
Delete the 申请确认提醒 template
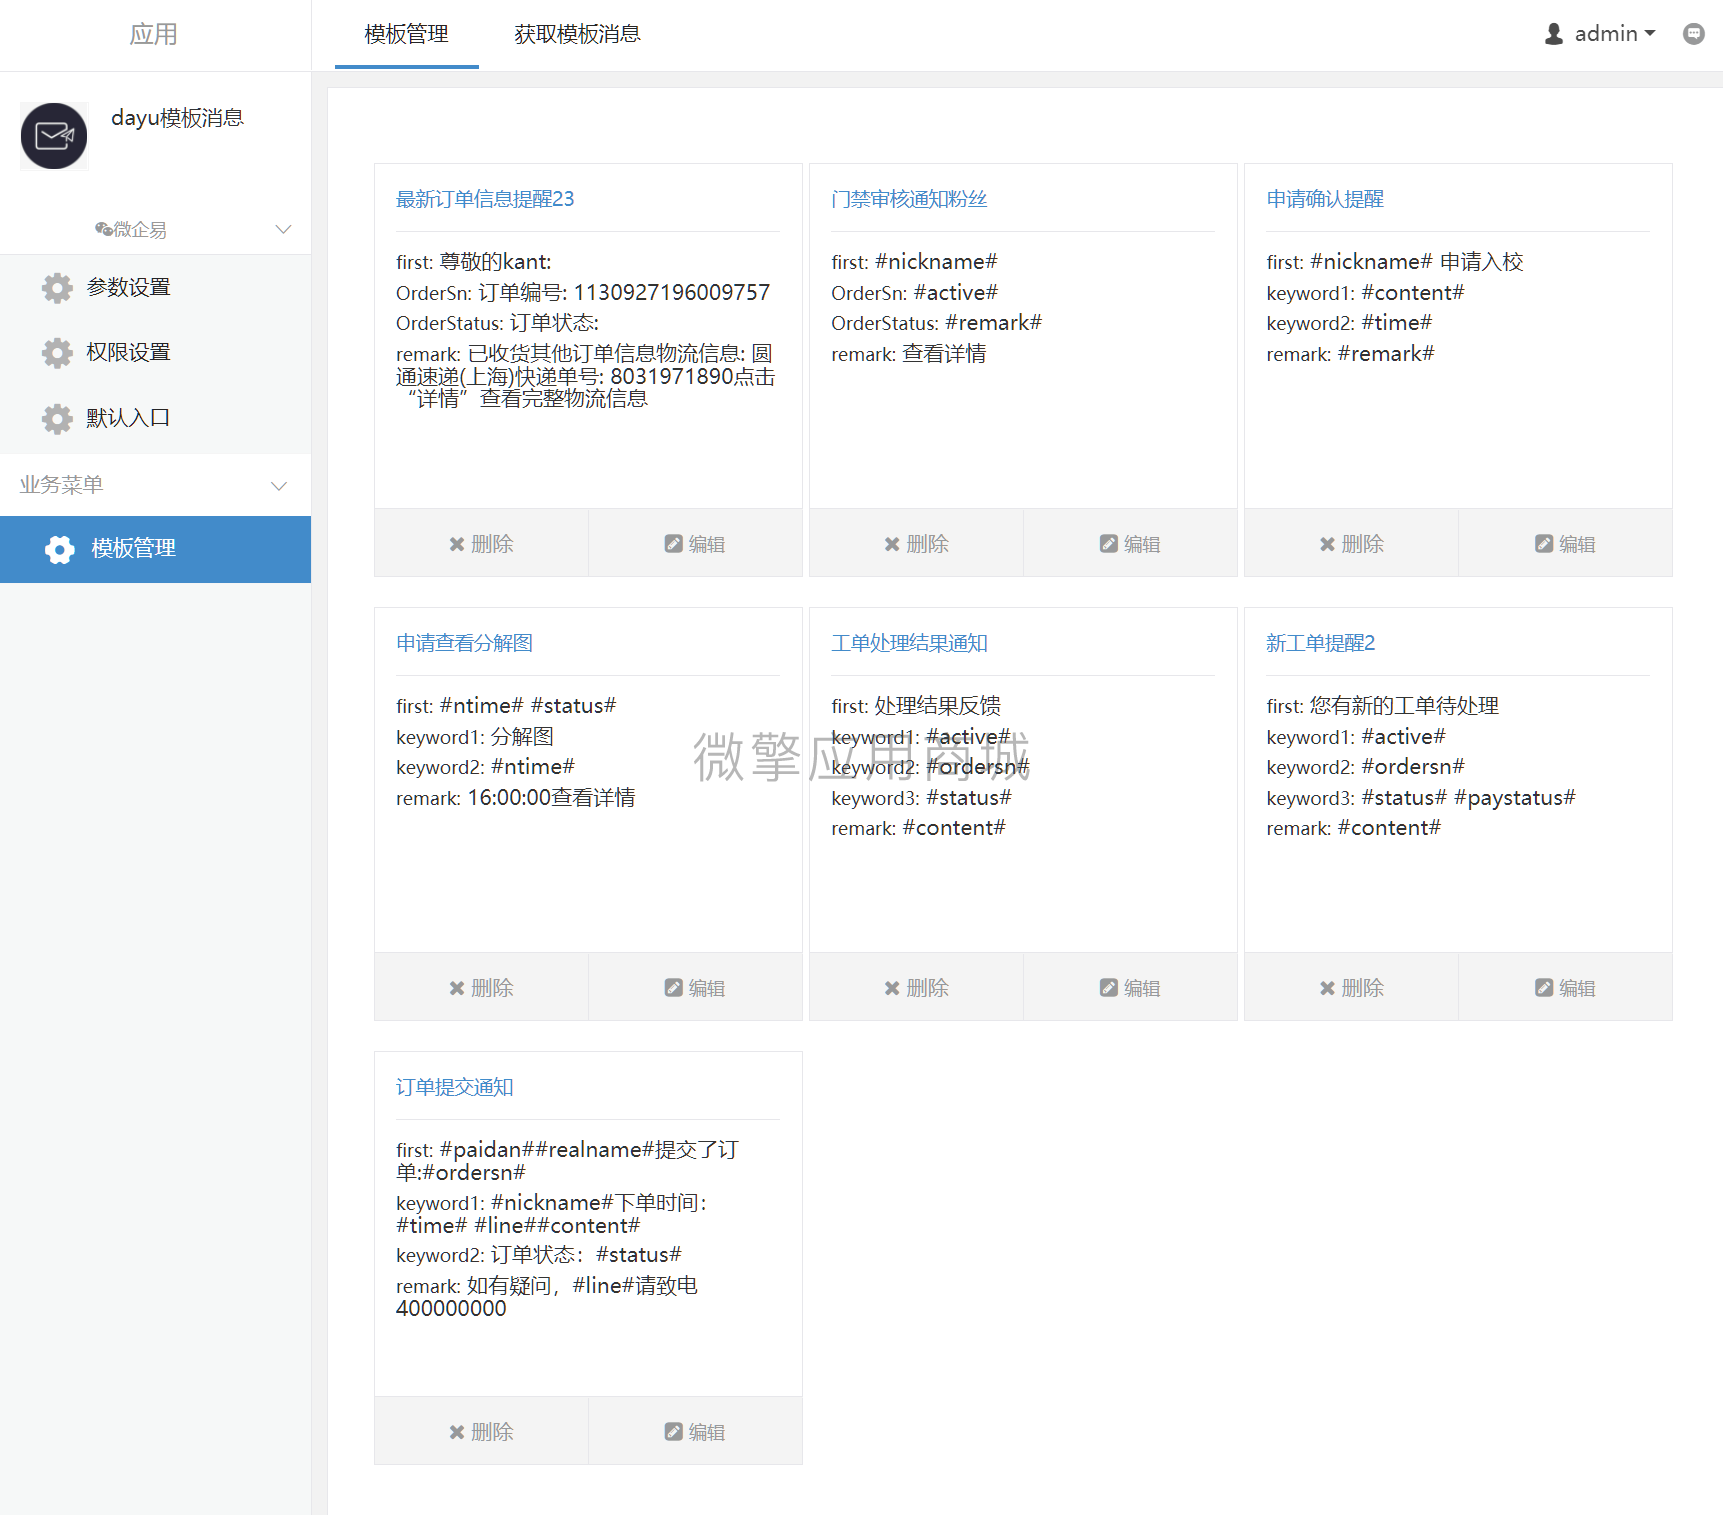(1351, 543)
